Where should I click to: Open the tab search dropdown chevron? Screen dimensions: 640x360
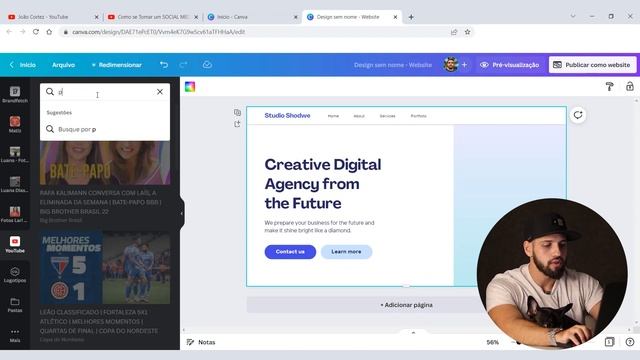coord(573,16)
